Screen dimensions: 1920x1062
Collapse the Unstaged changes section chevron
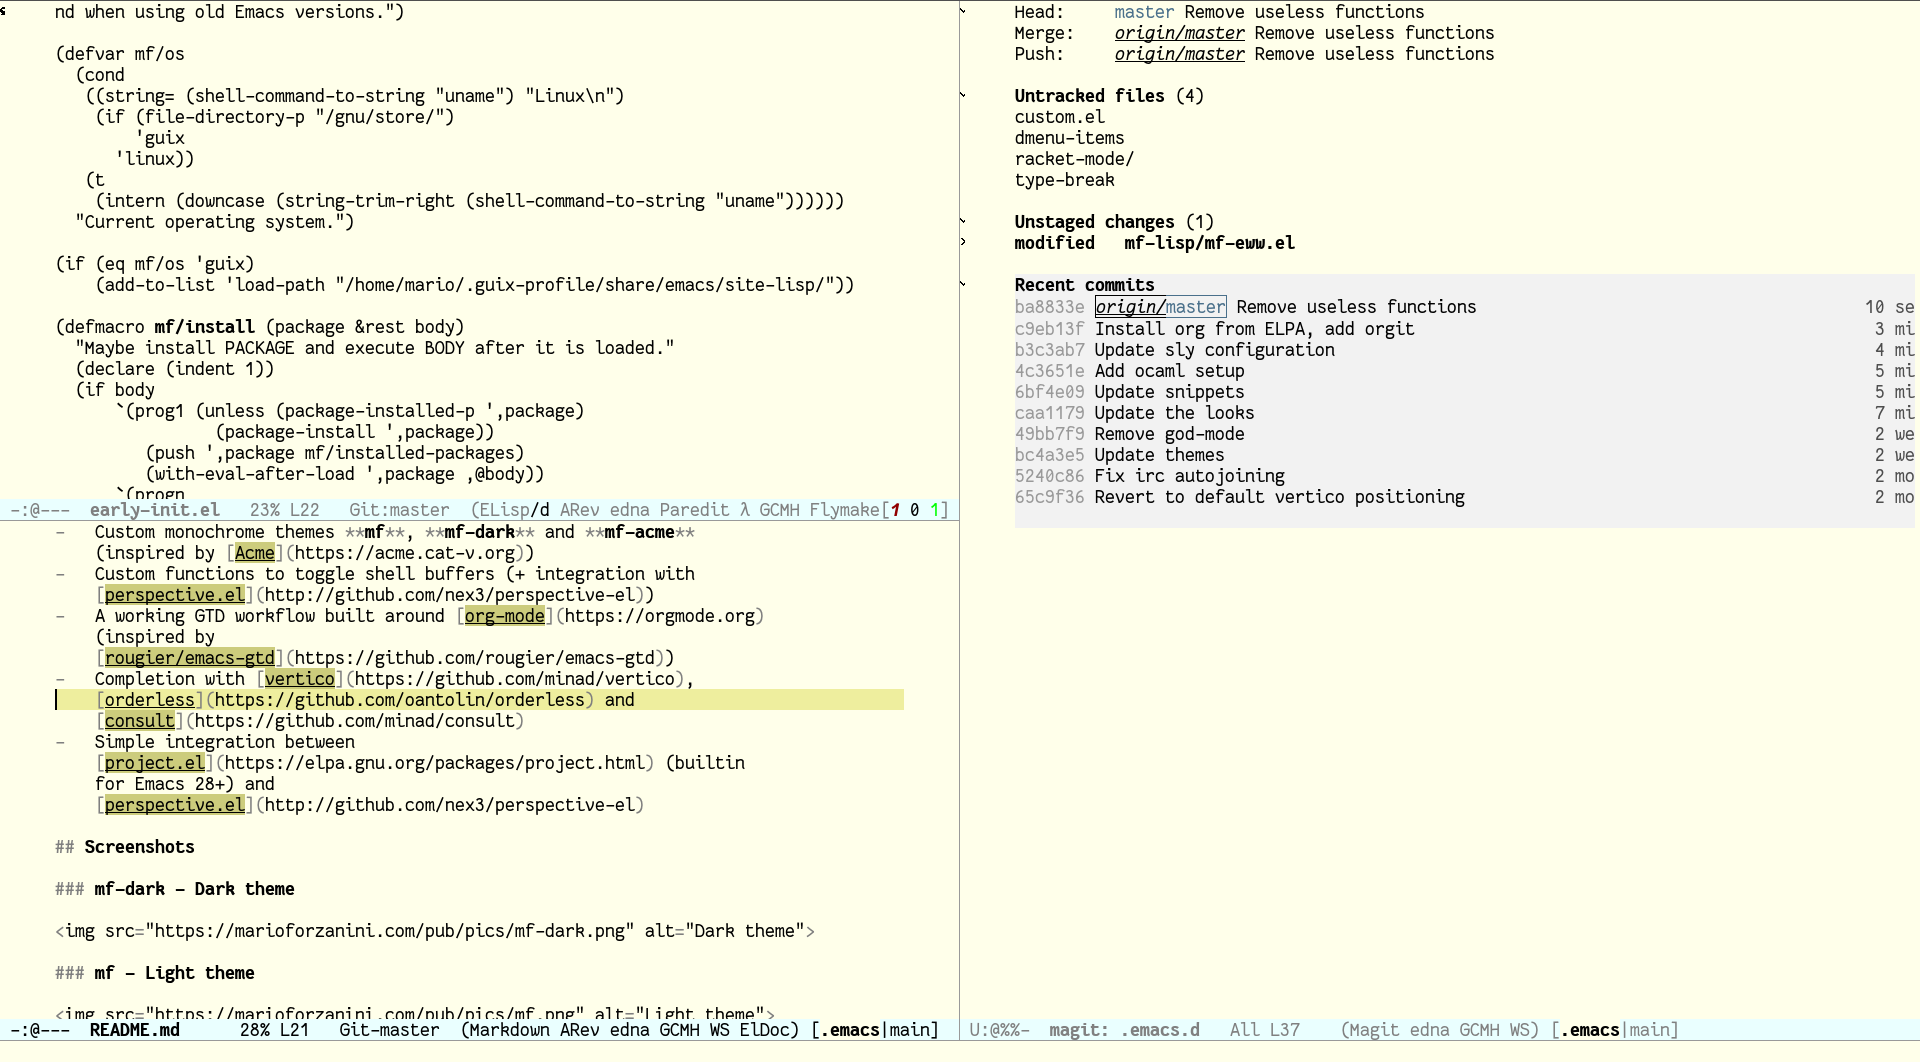click(x=963, y=222)
